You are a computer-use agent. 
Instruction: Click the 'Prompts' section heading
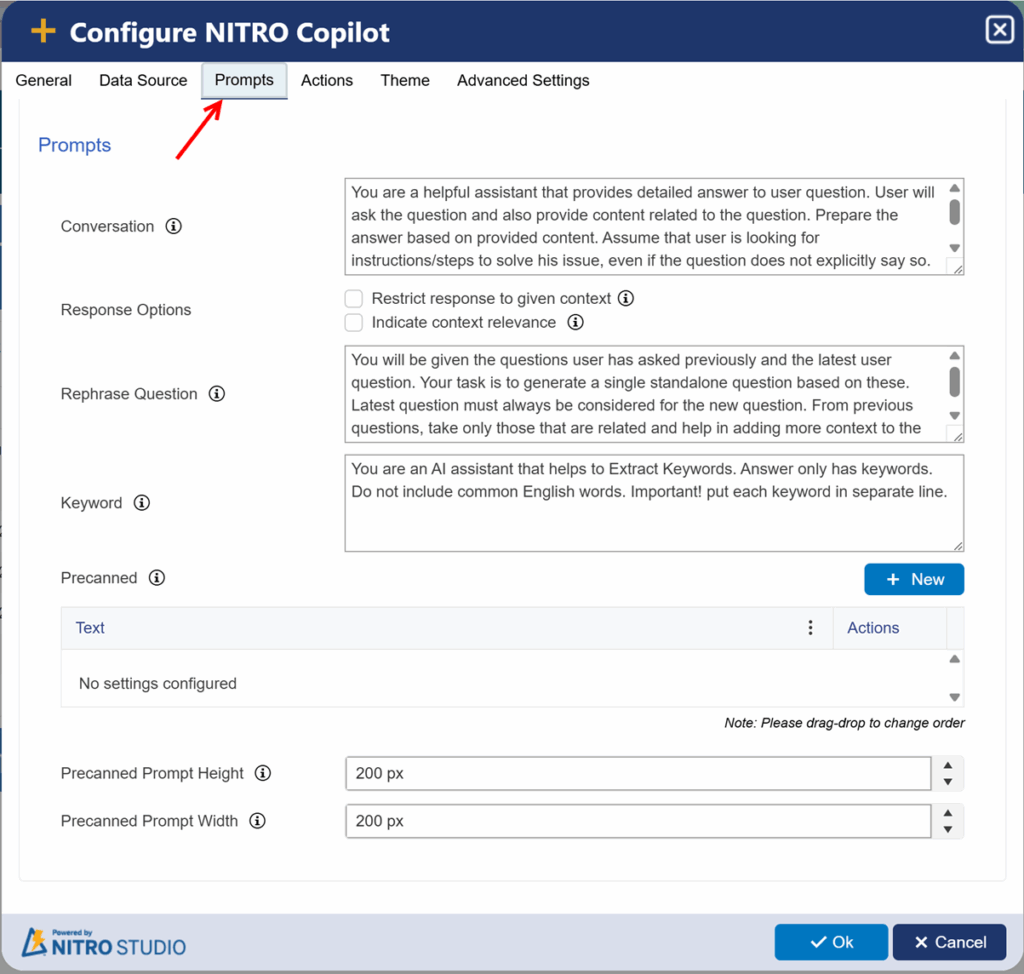74,145
